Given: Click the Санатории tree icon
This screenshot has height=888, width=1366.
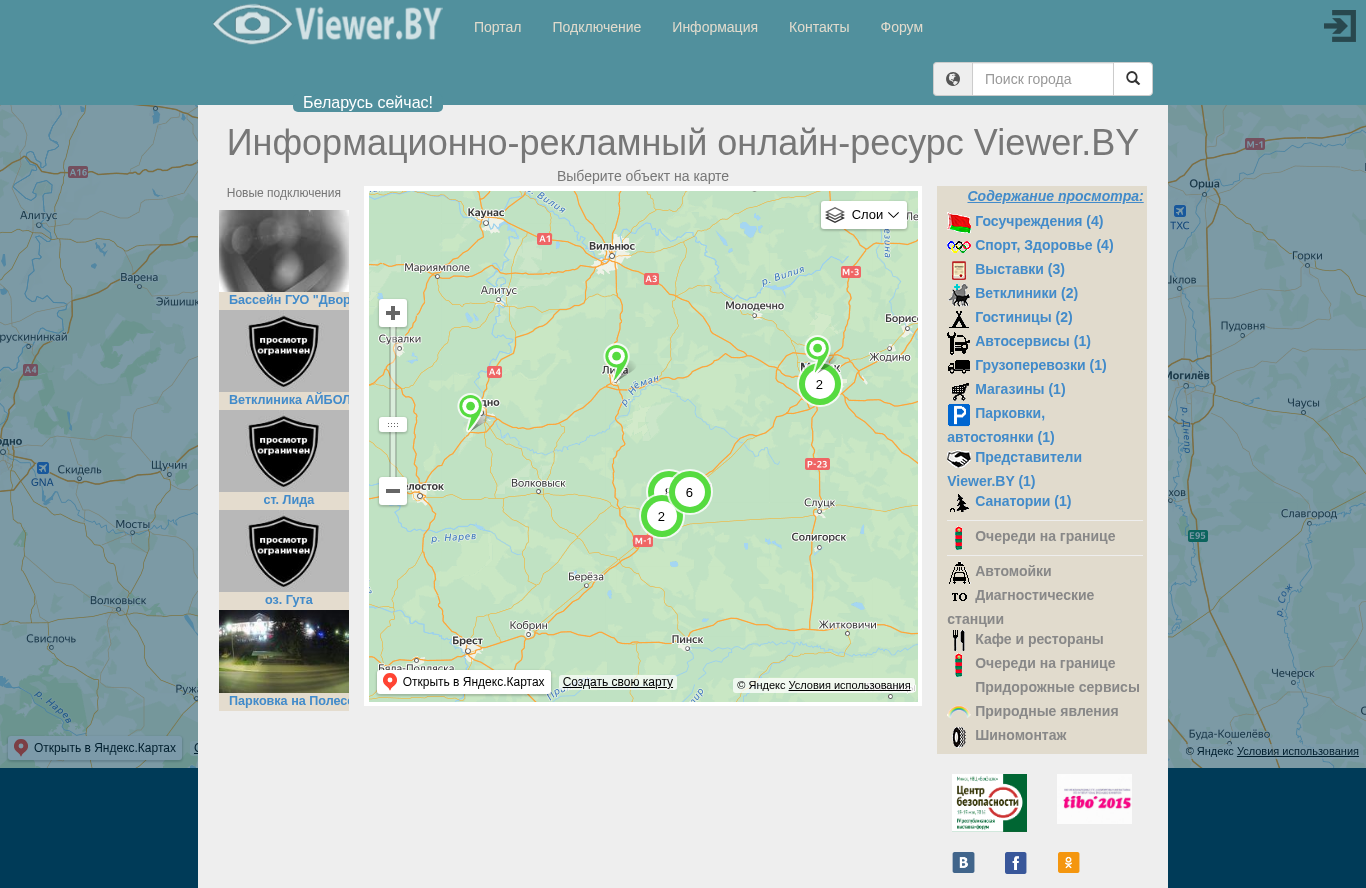Looking at the screenshot, I should click(959, 502).
